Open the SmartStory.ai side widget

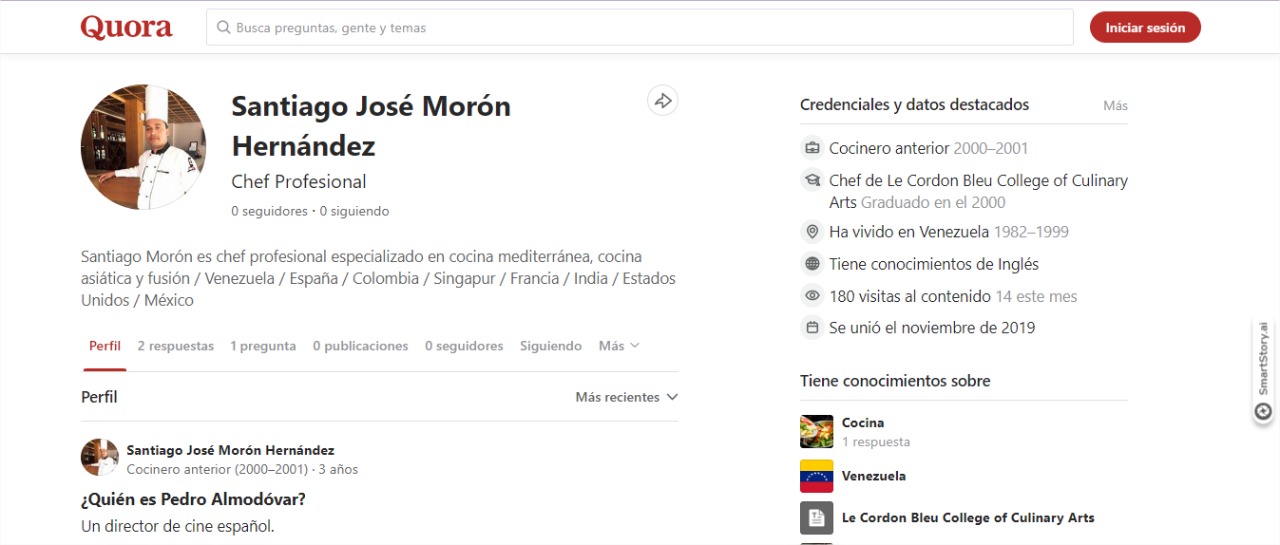tap(1263, 371)
